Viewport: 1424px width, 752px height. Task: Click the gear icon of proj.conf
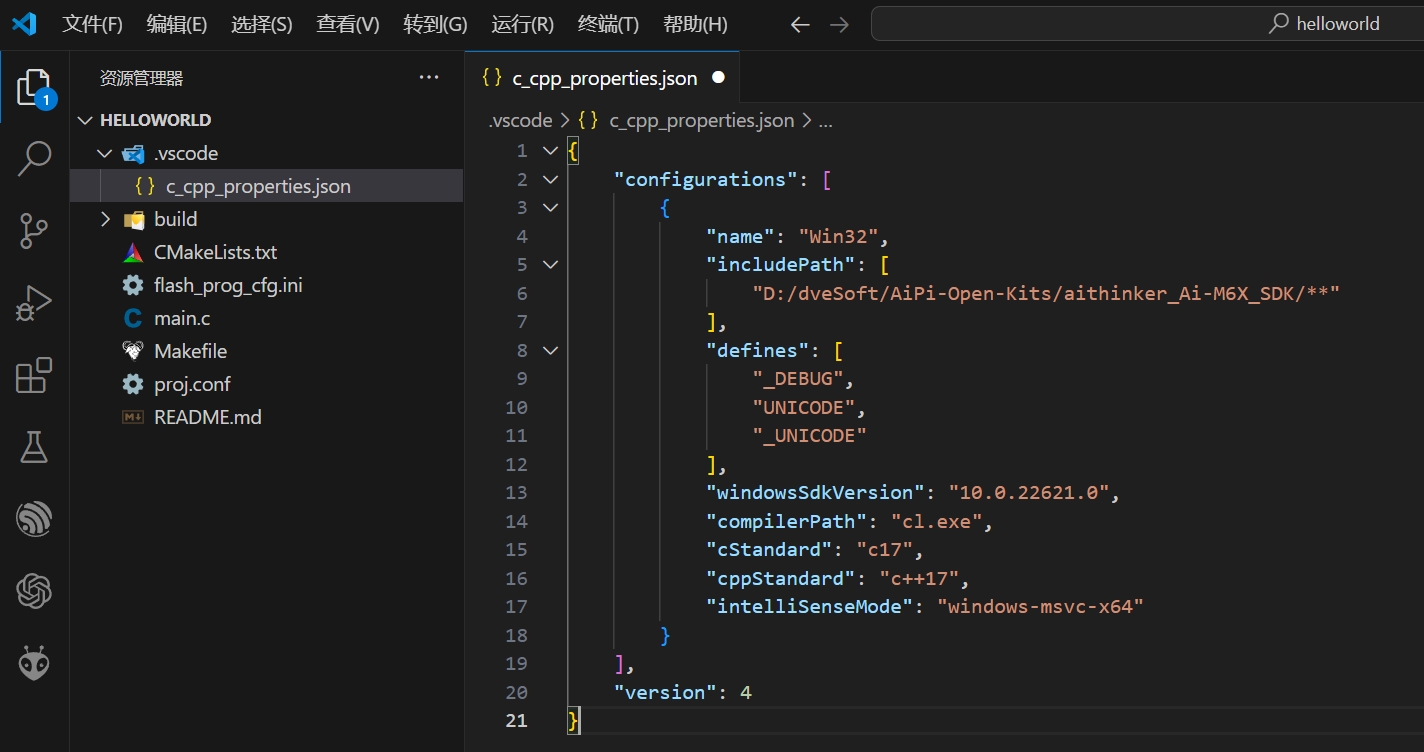click(x=133, y=384)
